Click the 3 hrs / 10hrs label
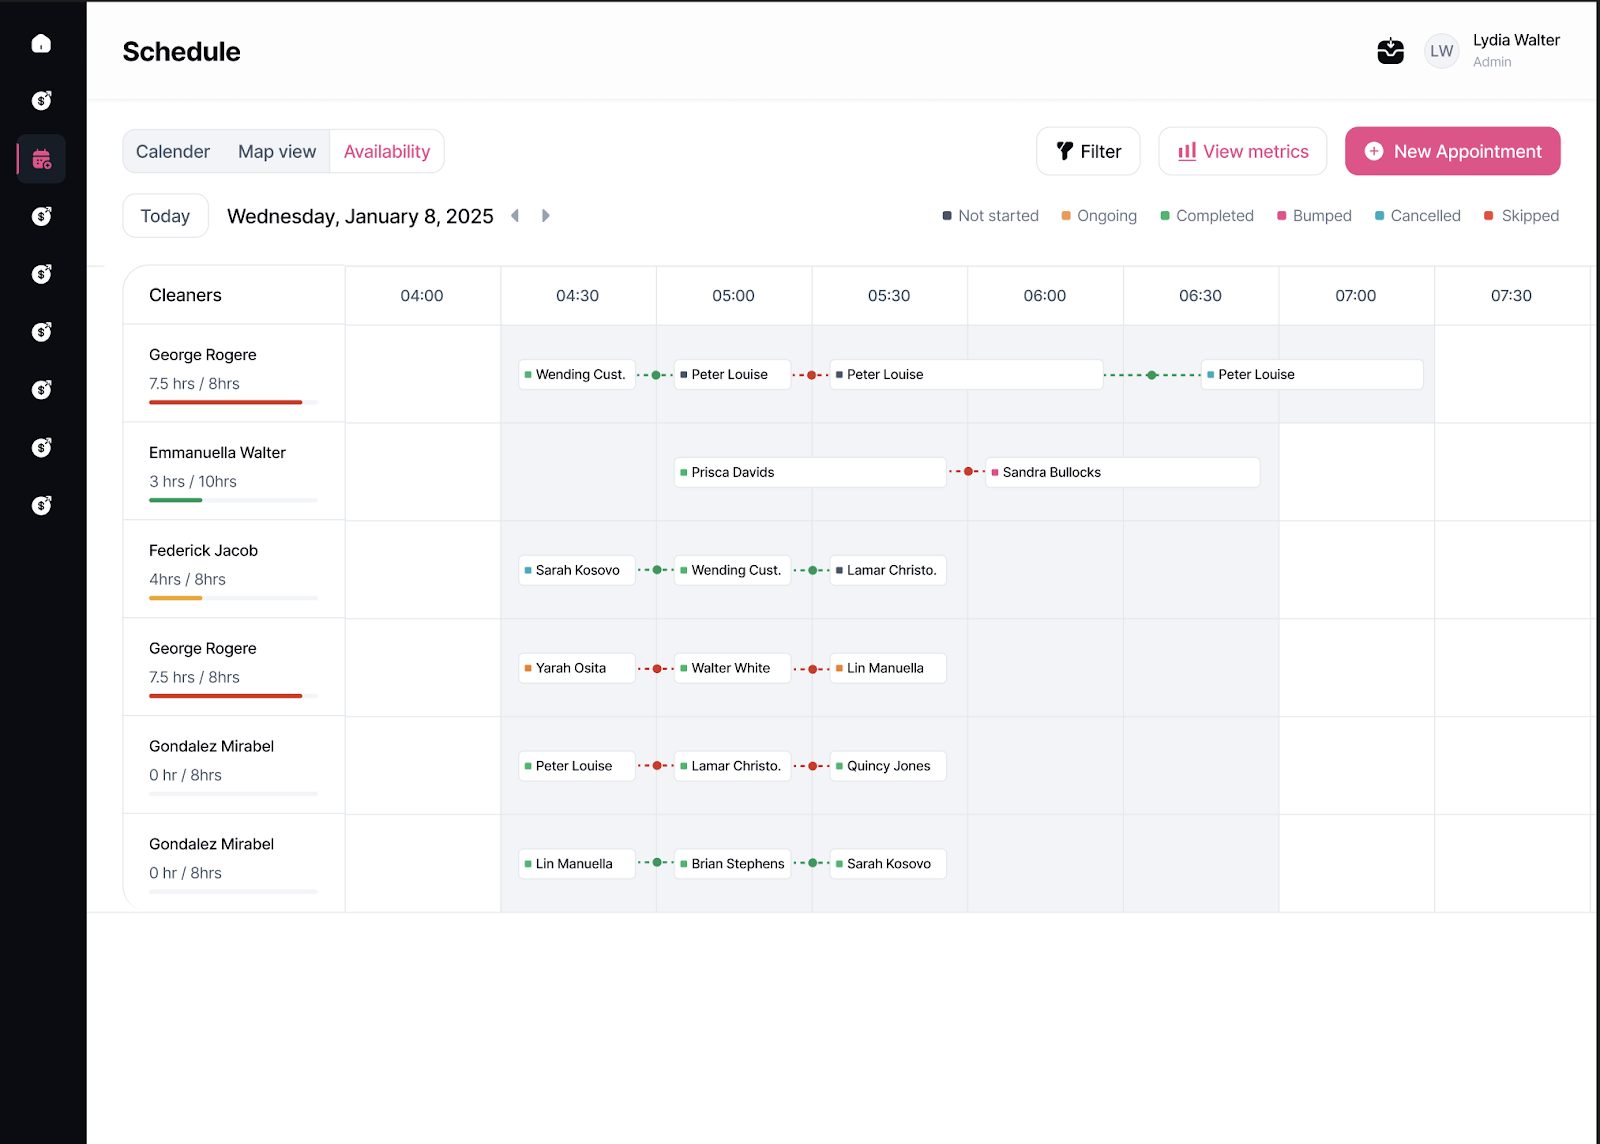Viewport: 1600px width, 1144px height. [x=193, y=482]
